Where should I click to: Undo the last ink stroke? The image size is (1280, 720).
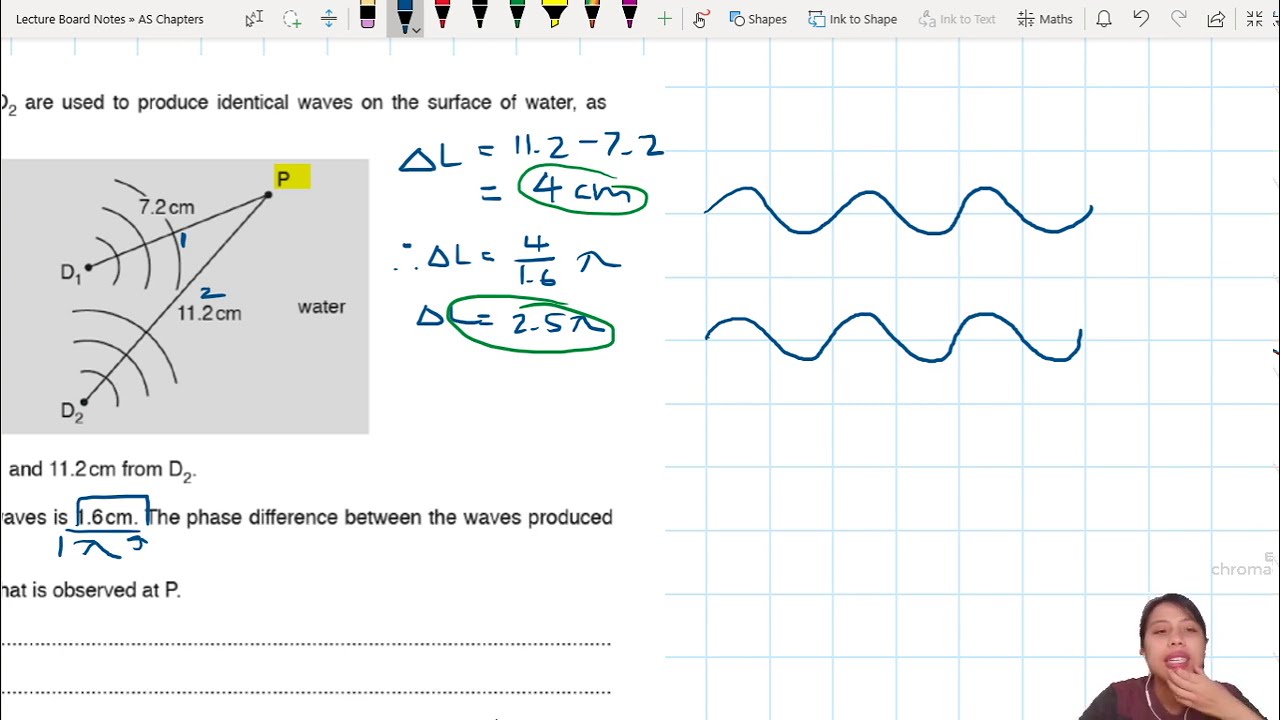coord(1141,18)
